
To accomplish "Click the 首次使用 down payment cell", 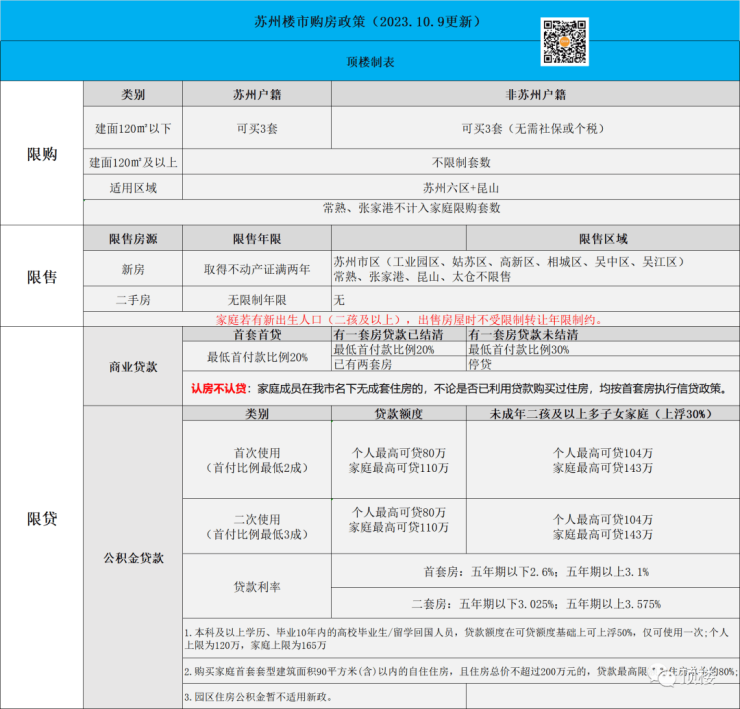I will (x=256, y=460).
